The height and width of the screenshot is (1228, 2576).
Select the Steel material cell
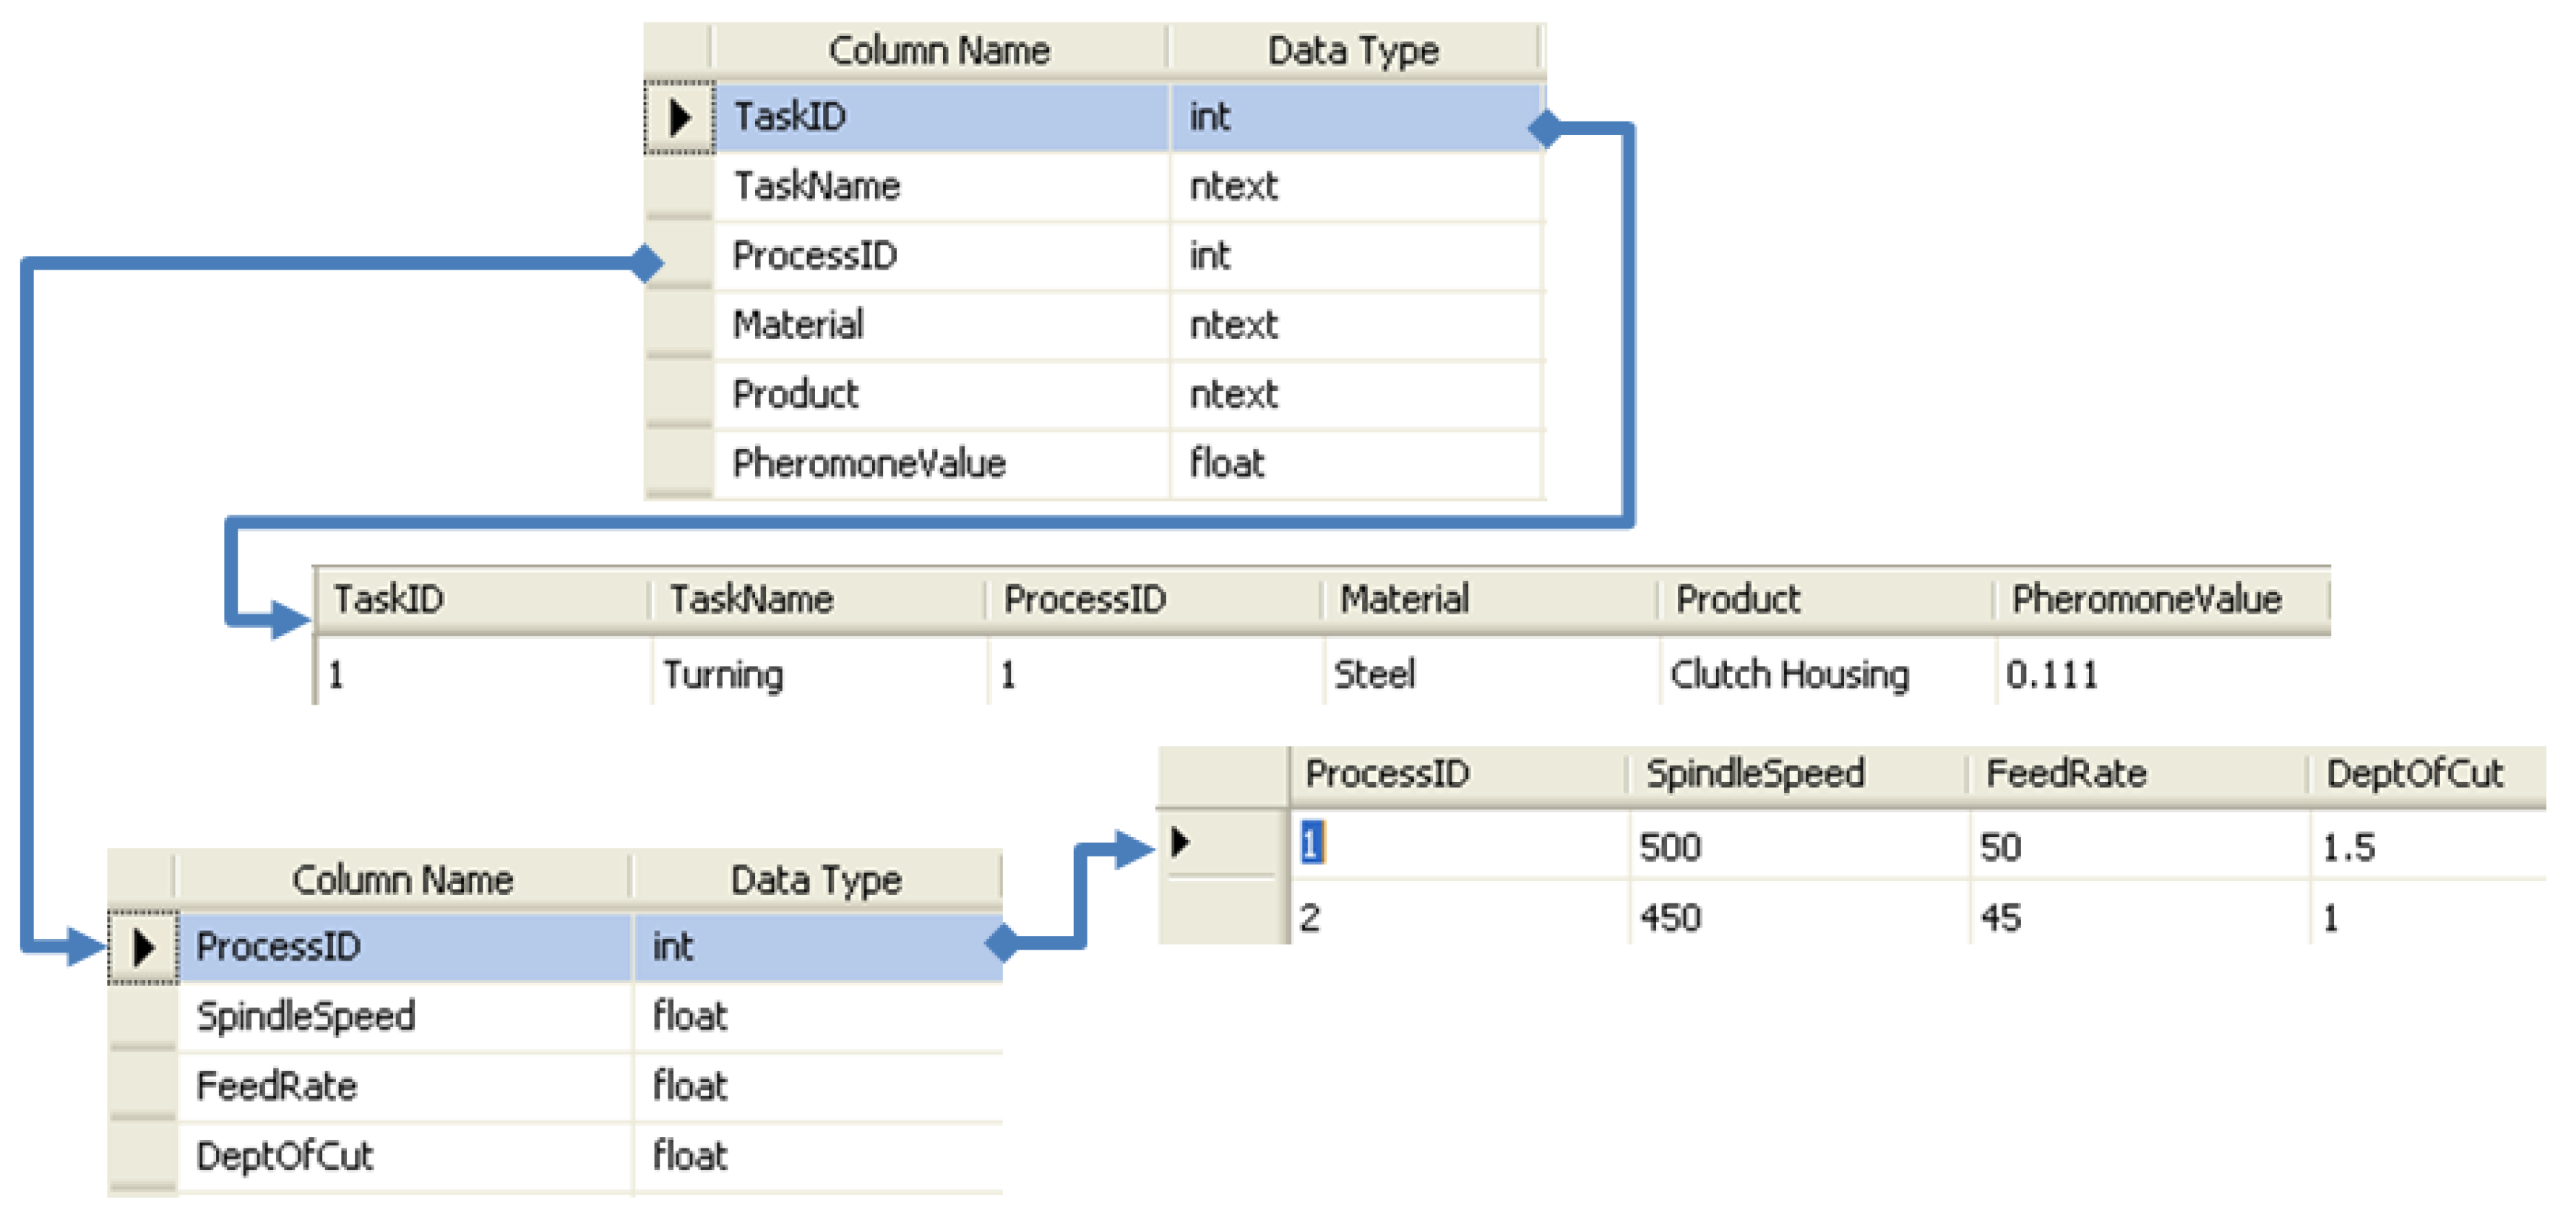pos(1374,675)
